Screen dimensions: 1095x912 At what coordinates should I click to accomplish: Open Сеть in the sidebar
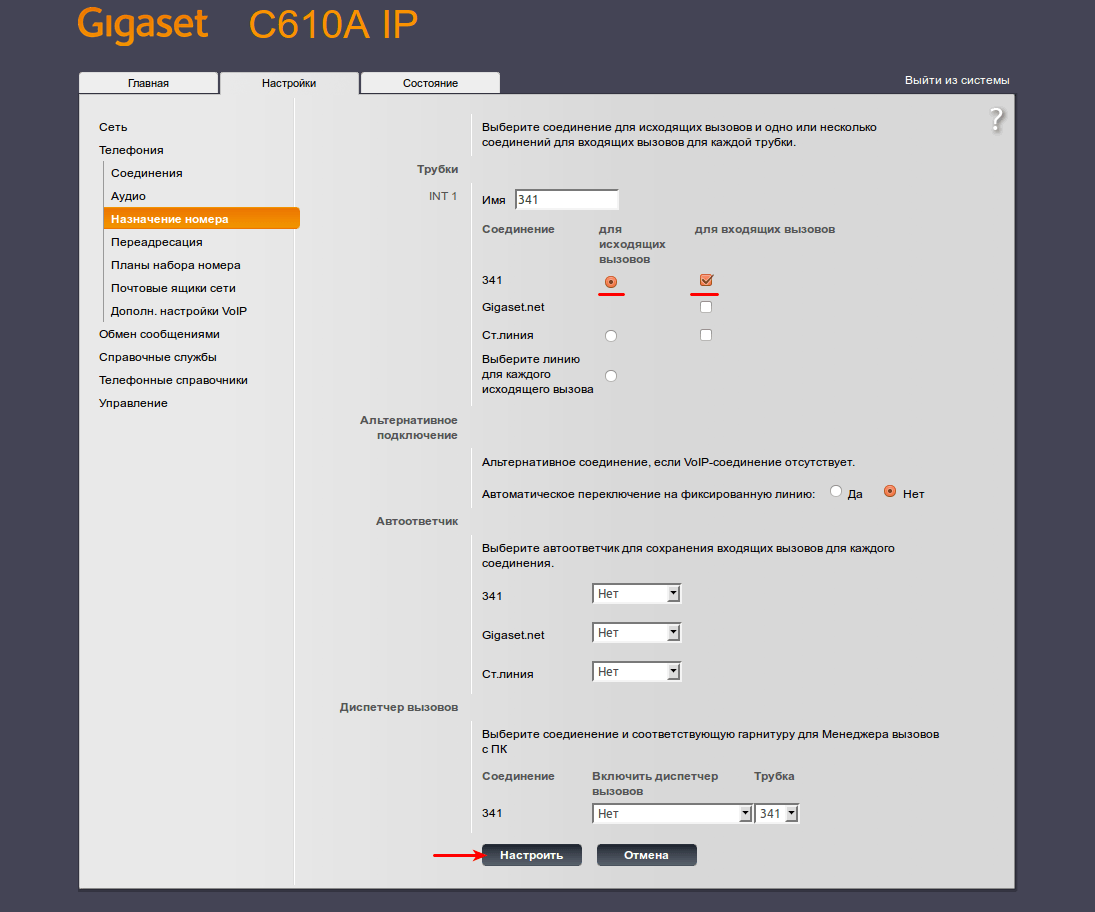click(113, 127)
